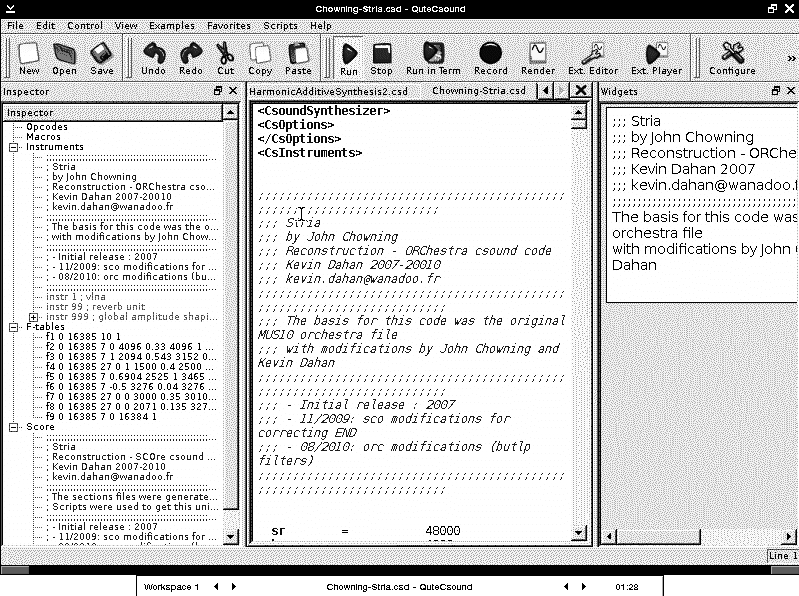Collapse the Instruments tree node

[14, 147]
